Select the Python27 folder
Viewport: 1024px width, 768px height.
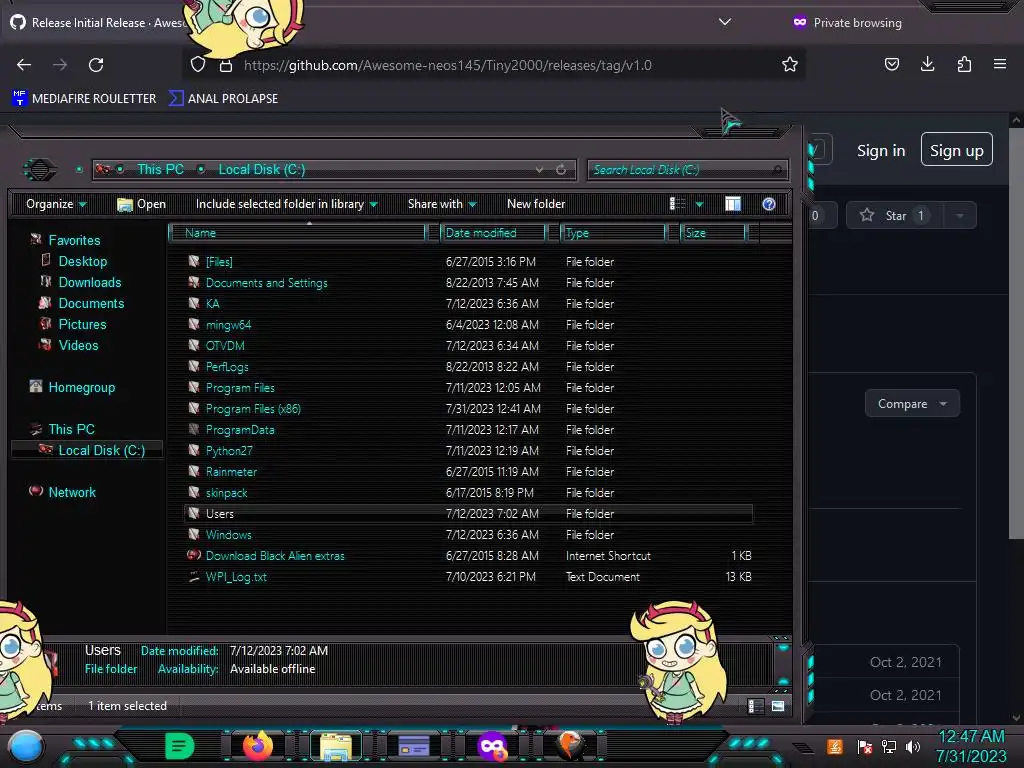tap(229, 451)
